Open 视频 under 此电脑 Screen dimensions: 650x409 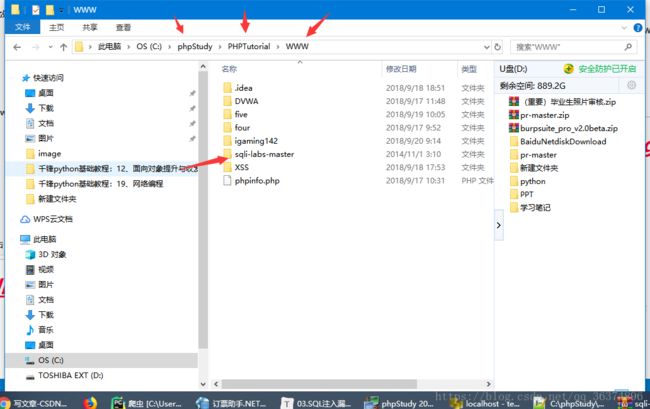46,270
